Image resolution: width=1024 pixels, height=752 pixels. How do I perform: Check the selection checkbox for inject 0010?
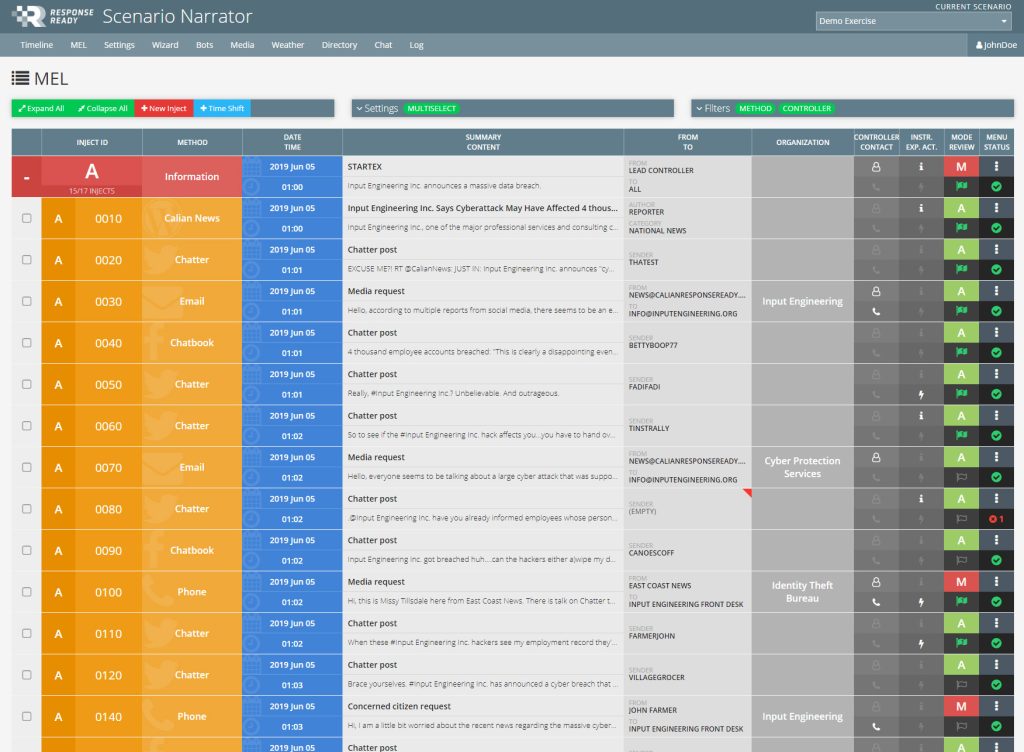click(x=26, y=217)
